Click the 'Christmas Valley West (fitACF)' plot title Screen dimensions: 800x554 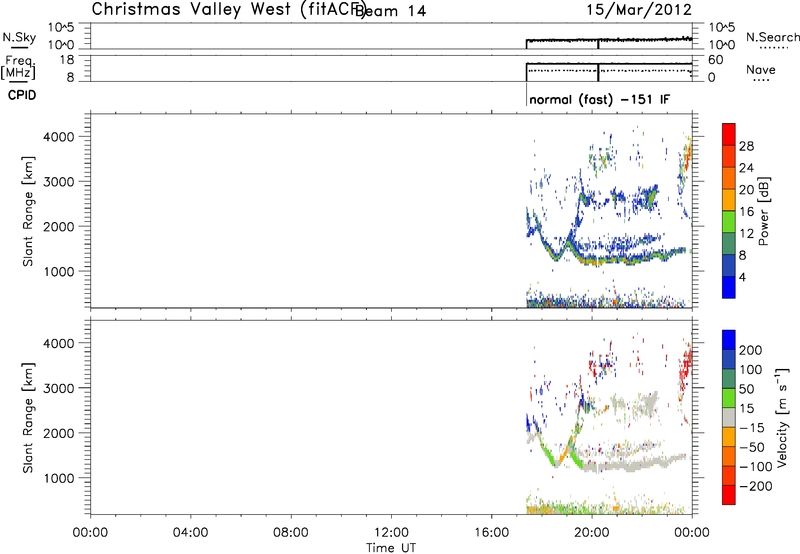coord(228,10)
